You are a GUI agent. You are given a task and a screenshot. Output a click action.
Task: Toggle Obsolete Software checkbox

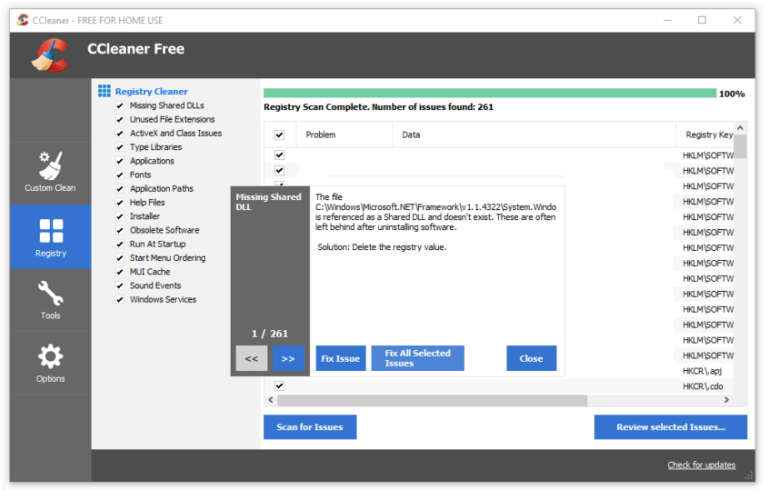pos(120,231)
